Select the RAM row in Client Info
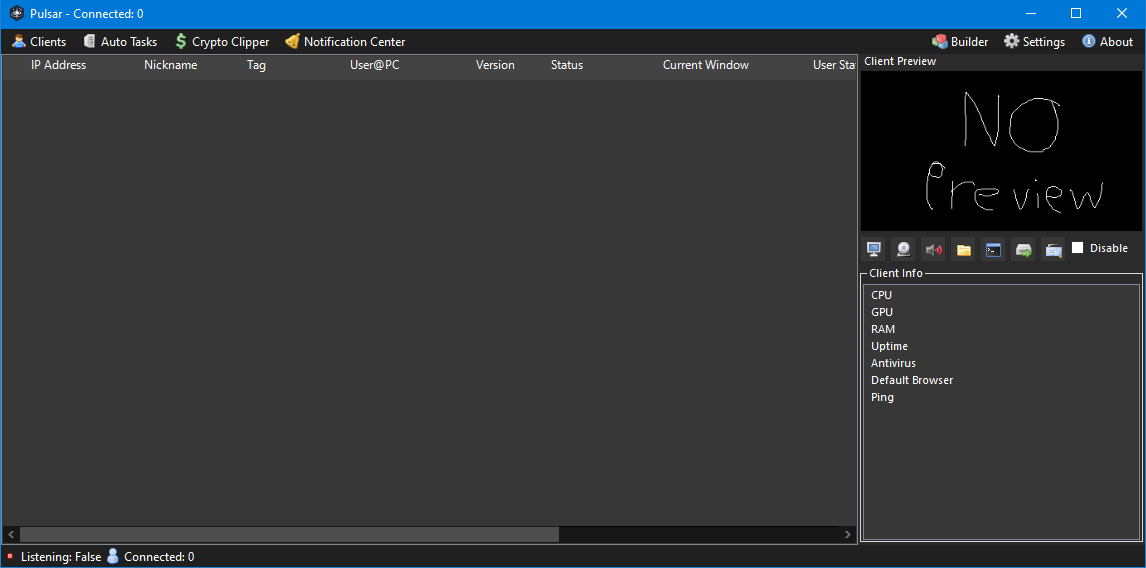 tap(882, 329)
